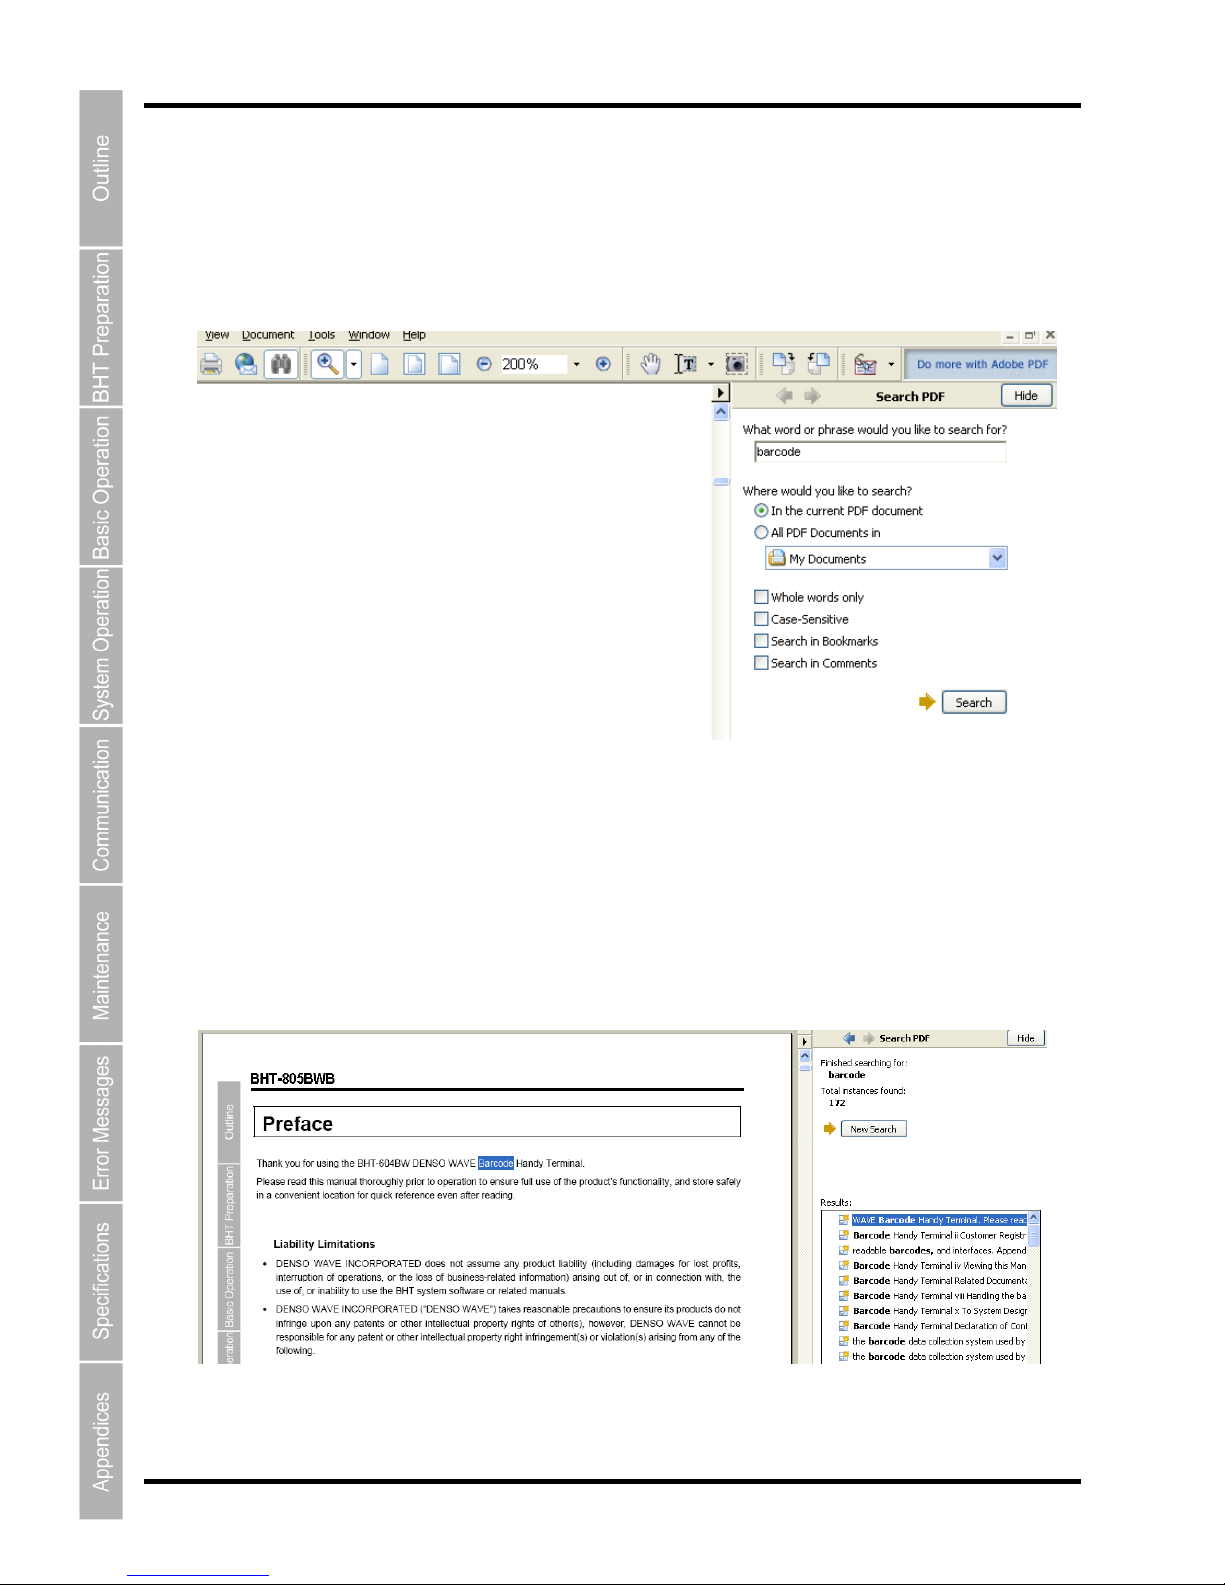1225x1585 pixels.
Task: Click the Fit Page icon
Action: [x=414, y=364]
